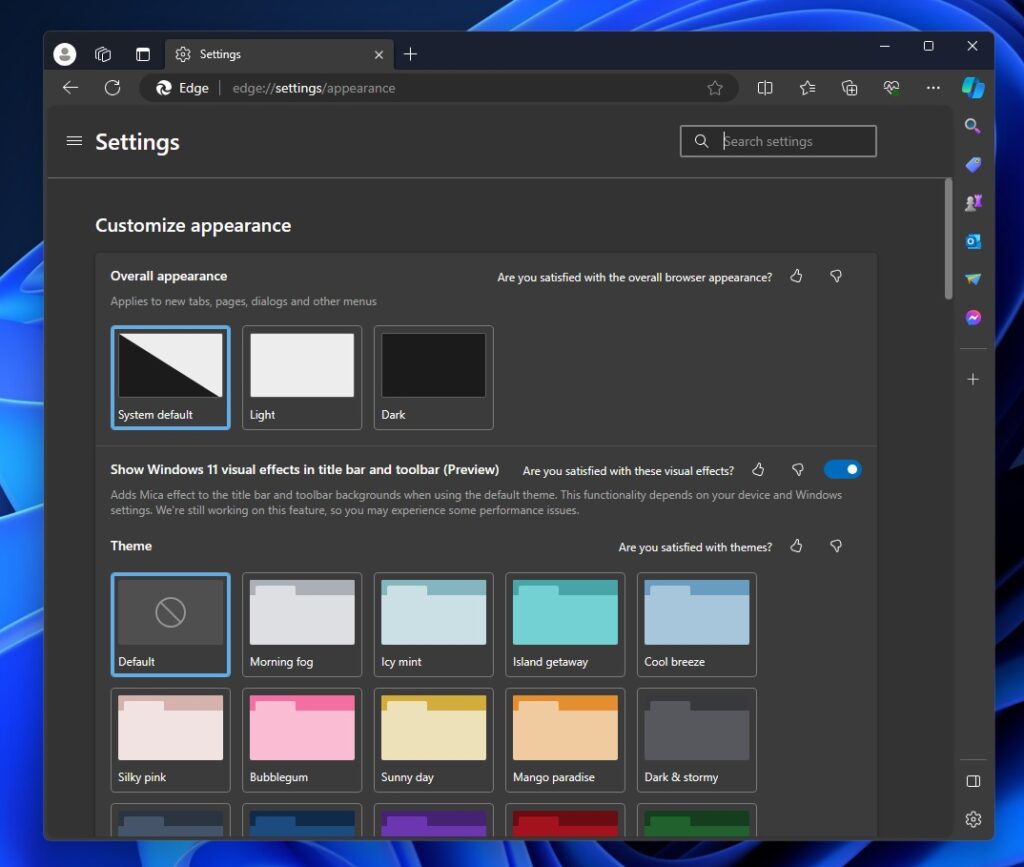Image resolution: width=1024 pixels, height=867 pixels.
Task: Open the Settings hamburger menu
Action: pyautogui.click(x=74, y=141)
